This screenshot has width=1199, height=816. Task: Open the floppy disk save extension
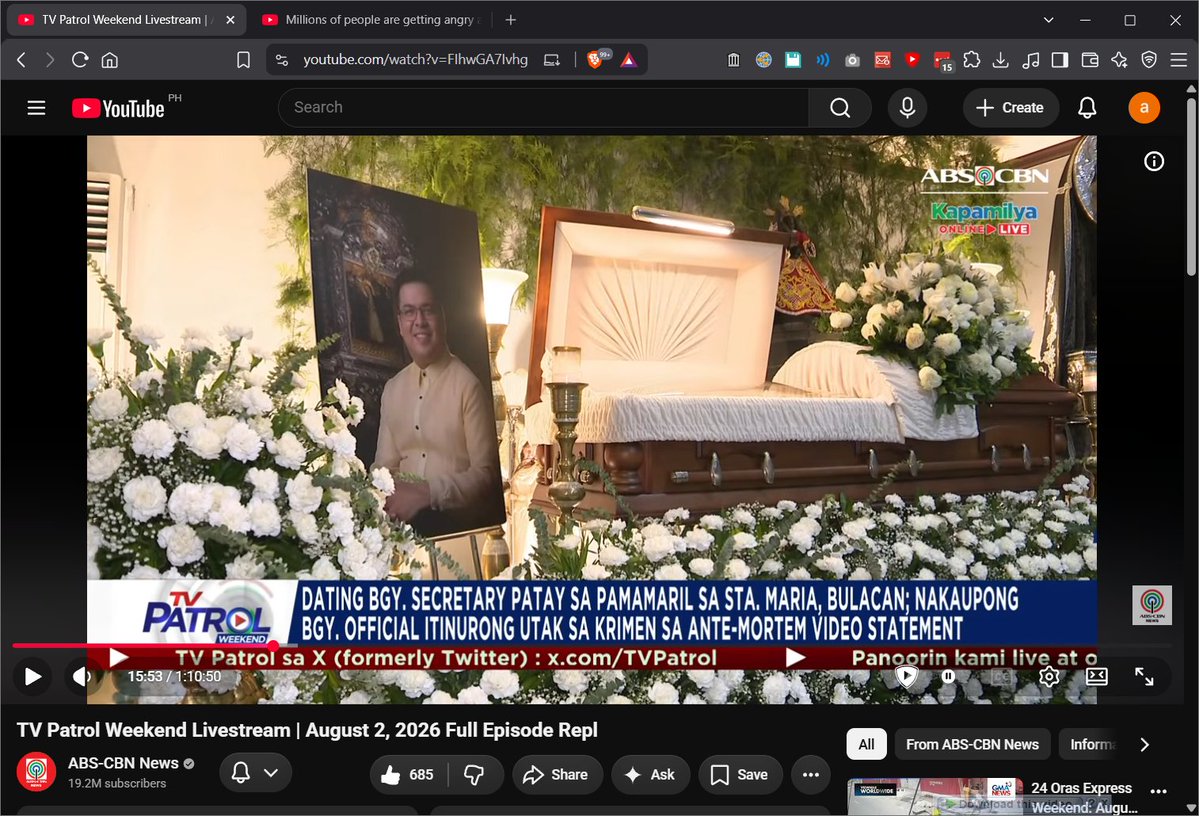(793, 60)
